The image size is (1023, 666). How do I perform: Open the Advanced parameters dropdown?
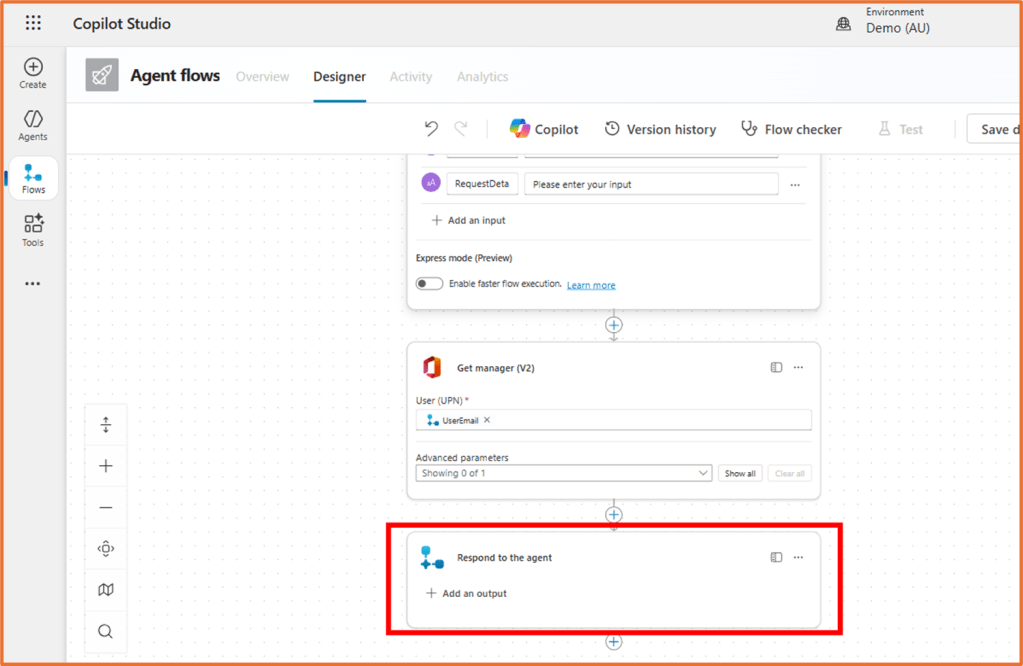click(x=701, y=471)
